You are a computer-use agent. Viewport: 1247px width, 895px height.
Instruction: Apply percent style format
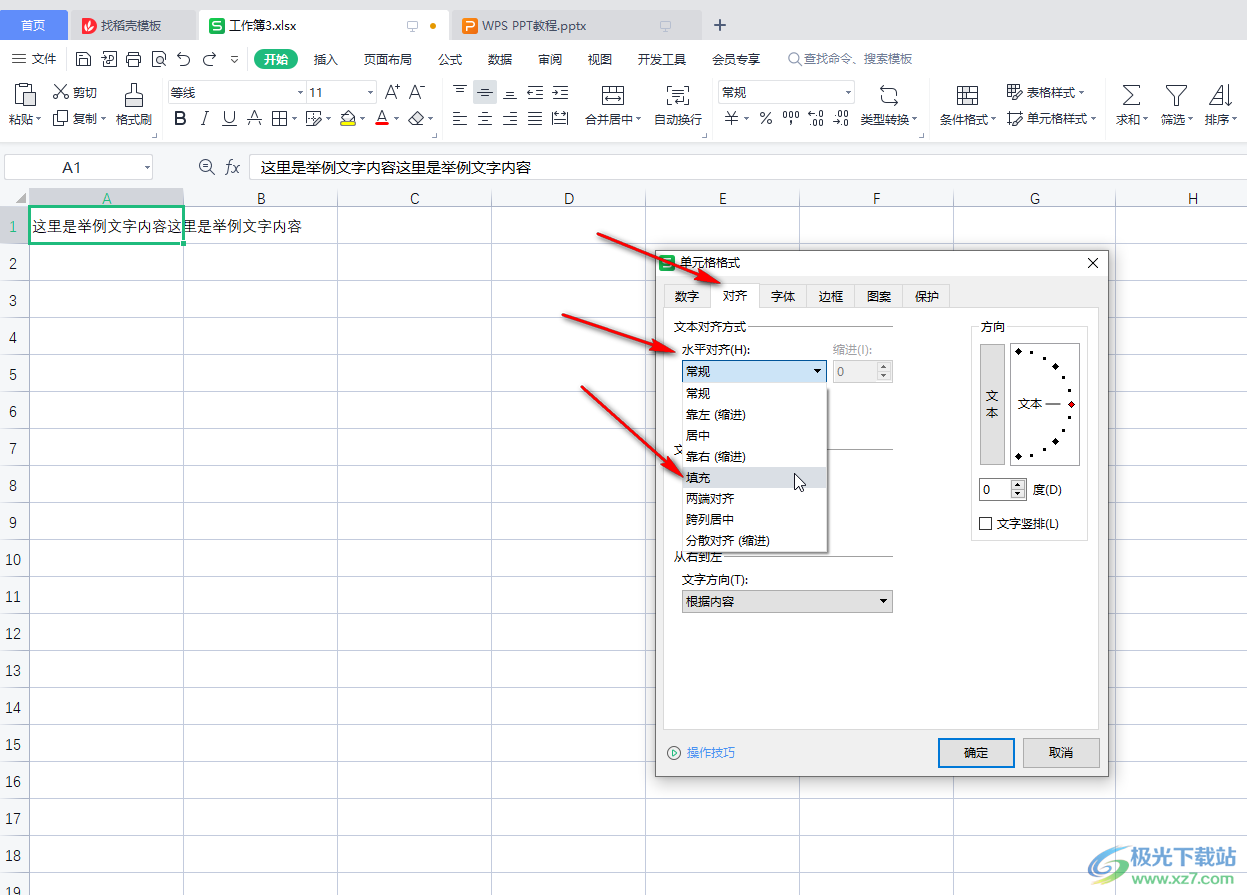pos(765,119)
